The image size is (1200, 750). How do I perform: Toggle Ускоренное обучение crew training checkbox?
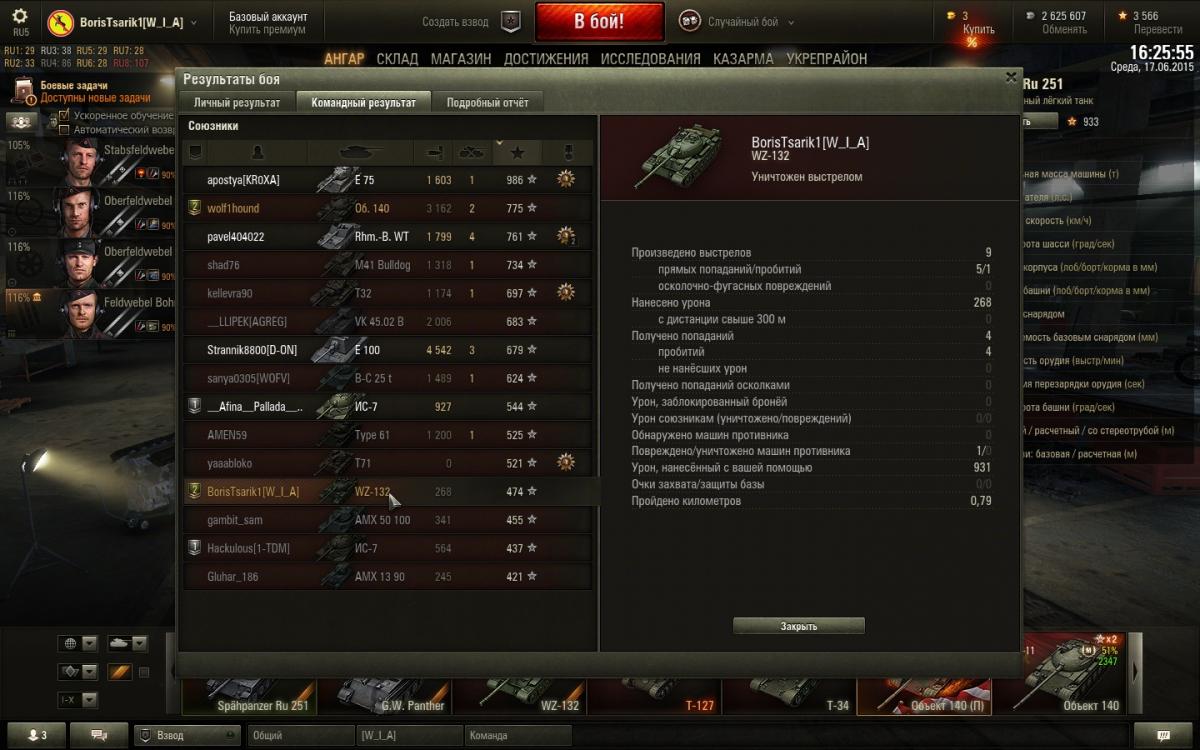tap(65, 116)
